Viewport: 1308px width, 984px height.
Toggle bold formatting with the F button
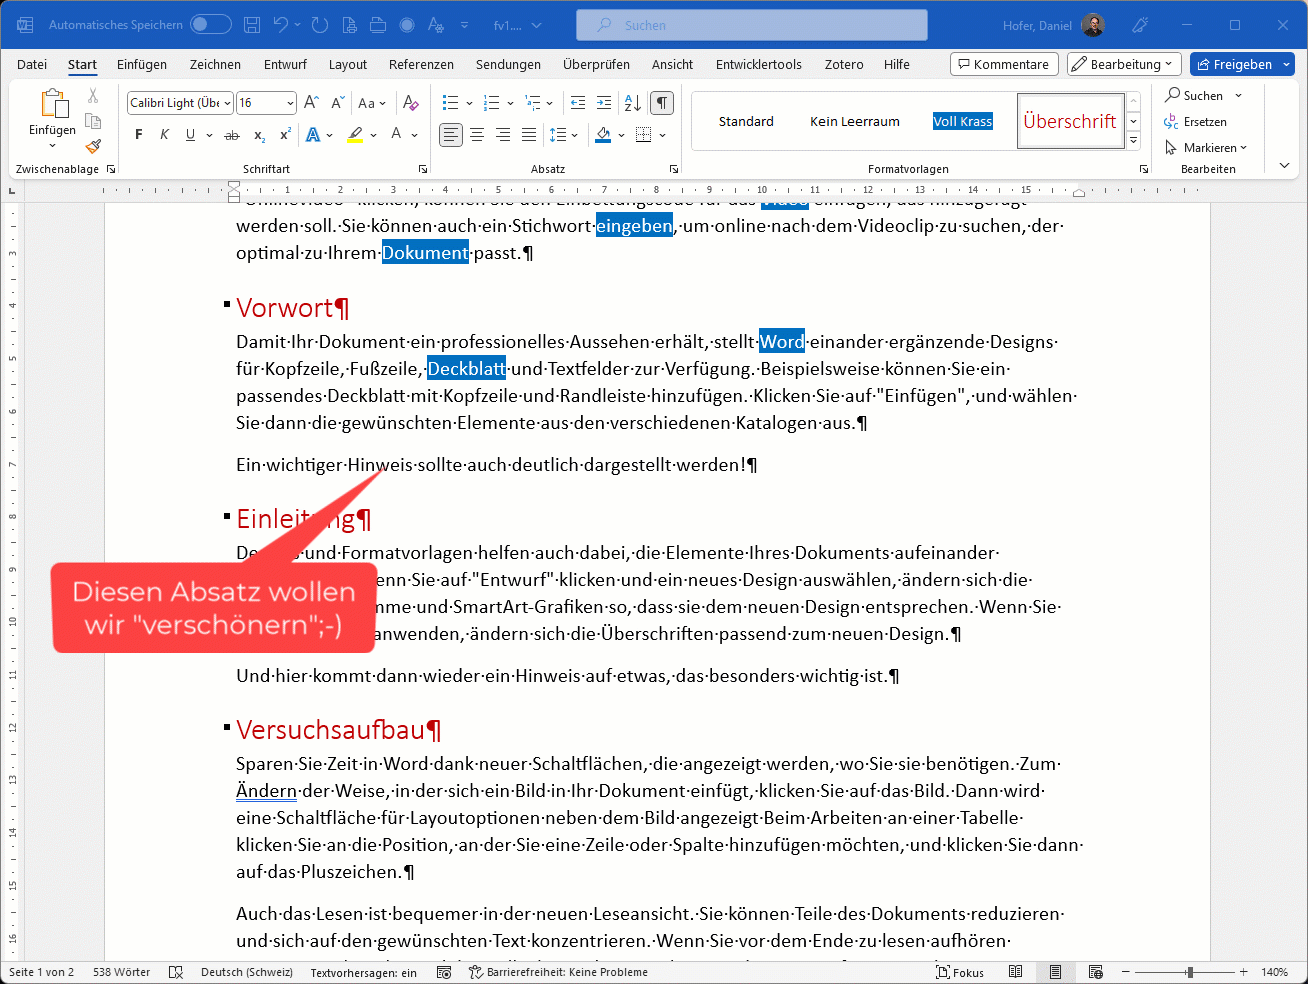(x=138, y=135)
